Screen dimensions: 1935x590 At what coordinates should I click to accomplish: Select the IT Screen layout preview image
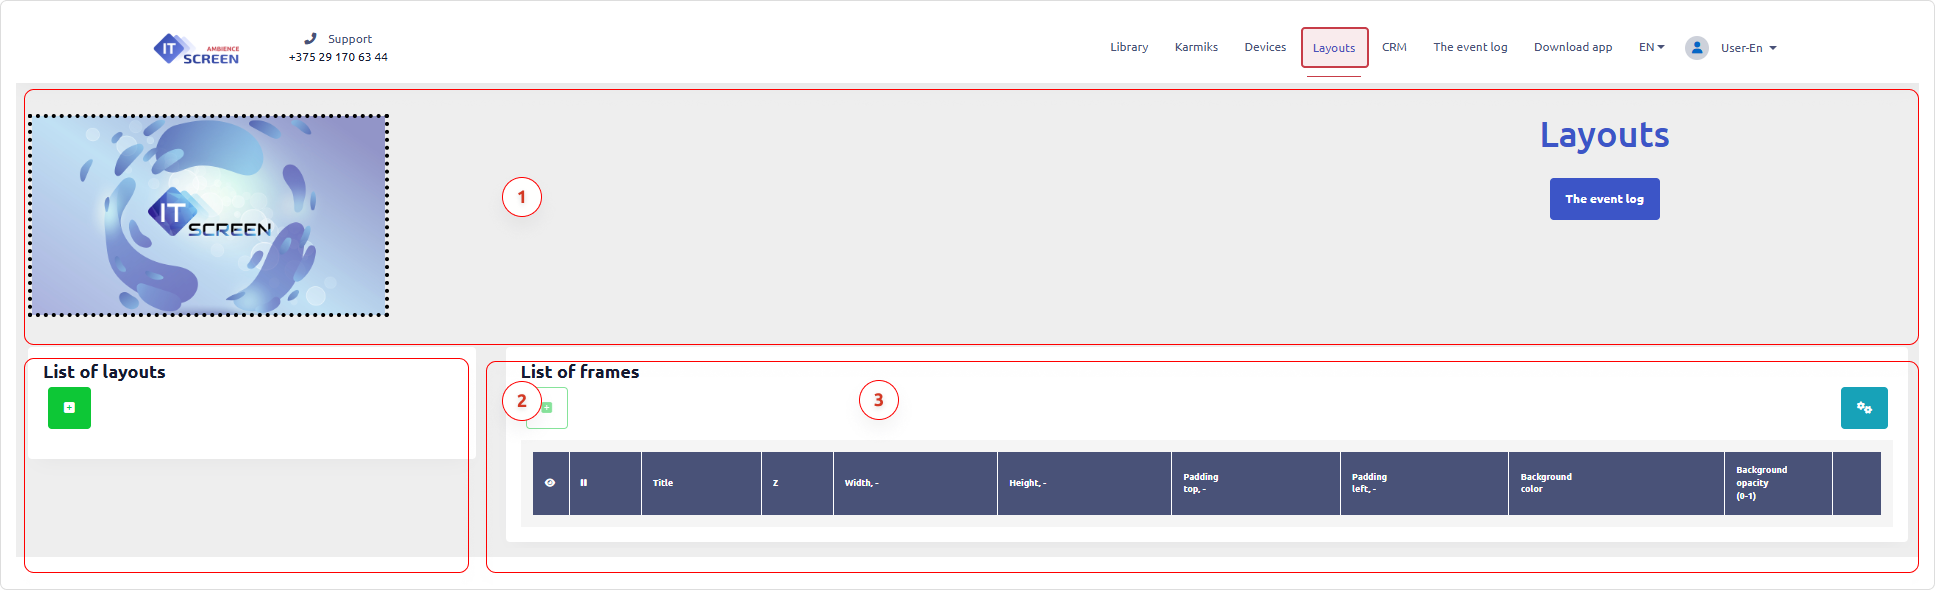208,215
